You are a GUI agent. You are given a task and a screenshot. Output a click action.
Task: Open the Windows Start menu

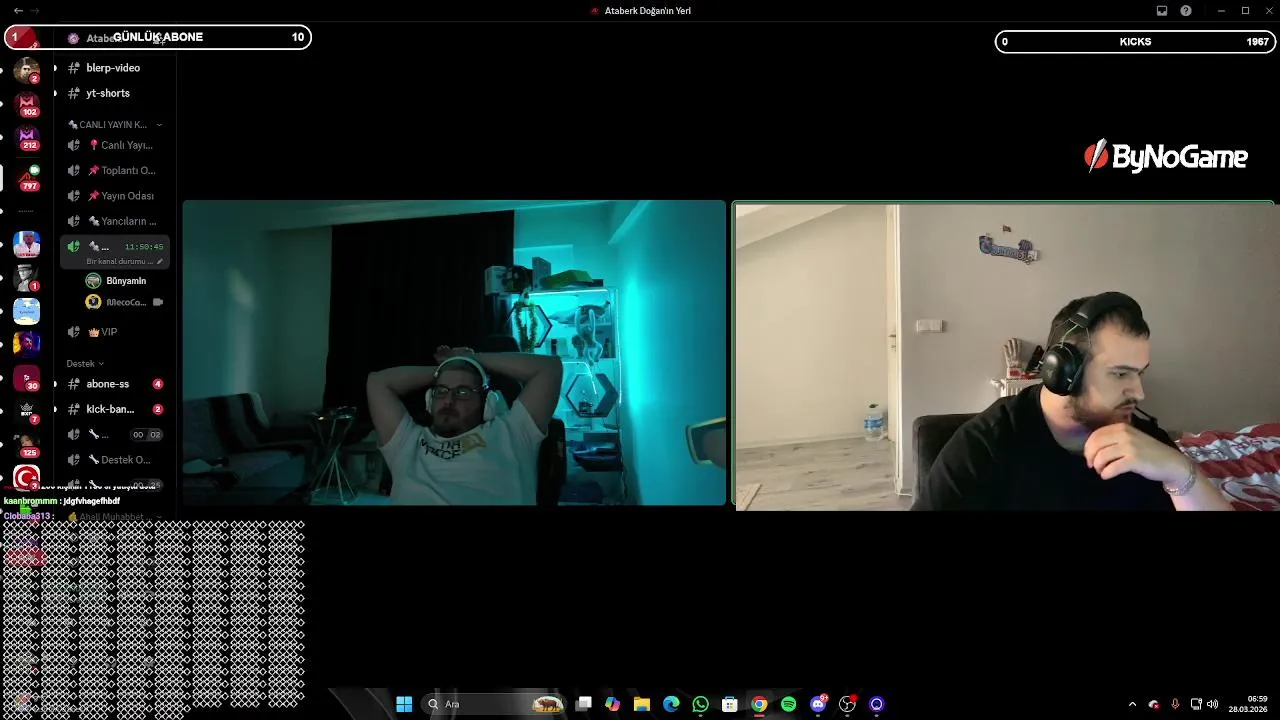pyautogui.click(x=404, y=704)
